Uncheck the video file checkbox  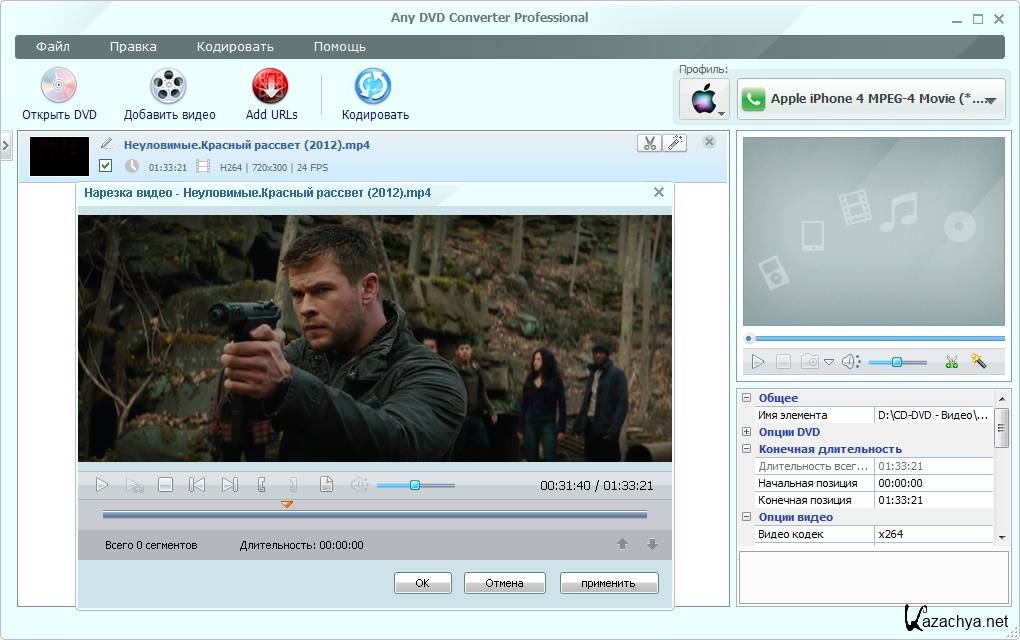pos(105,166)
